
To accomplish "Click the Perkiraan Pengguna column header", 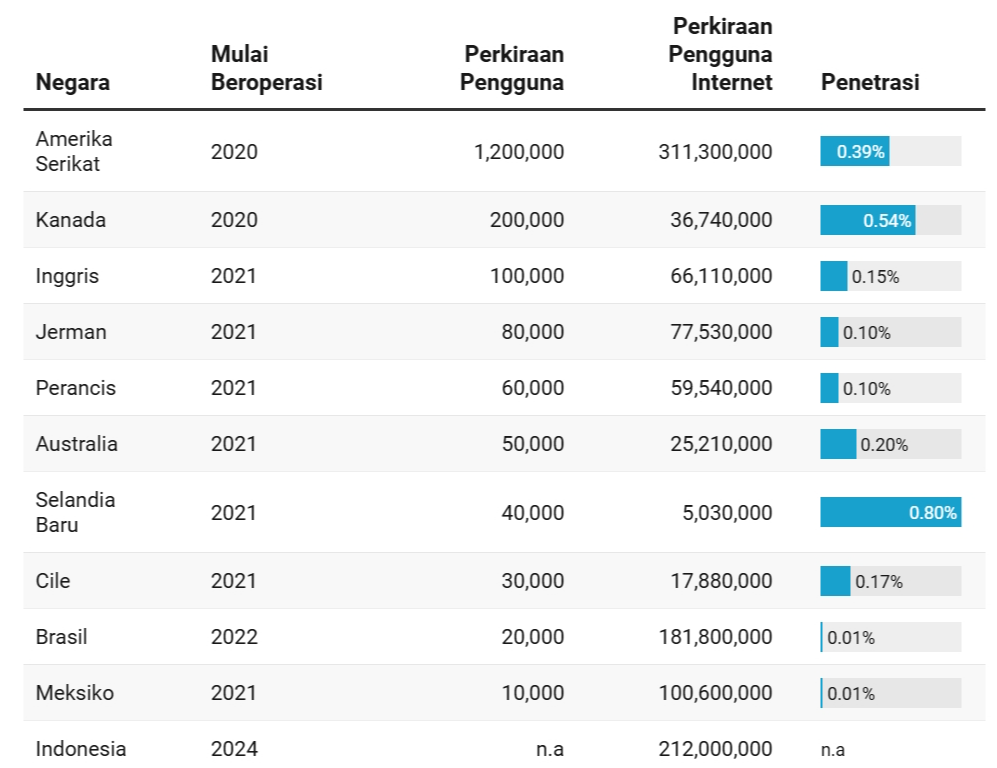I will tap(511, 68).
